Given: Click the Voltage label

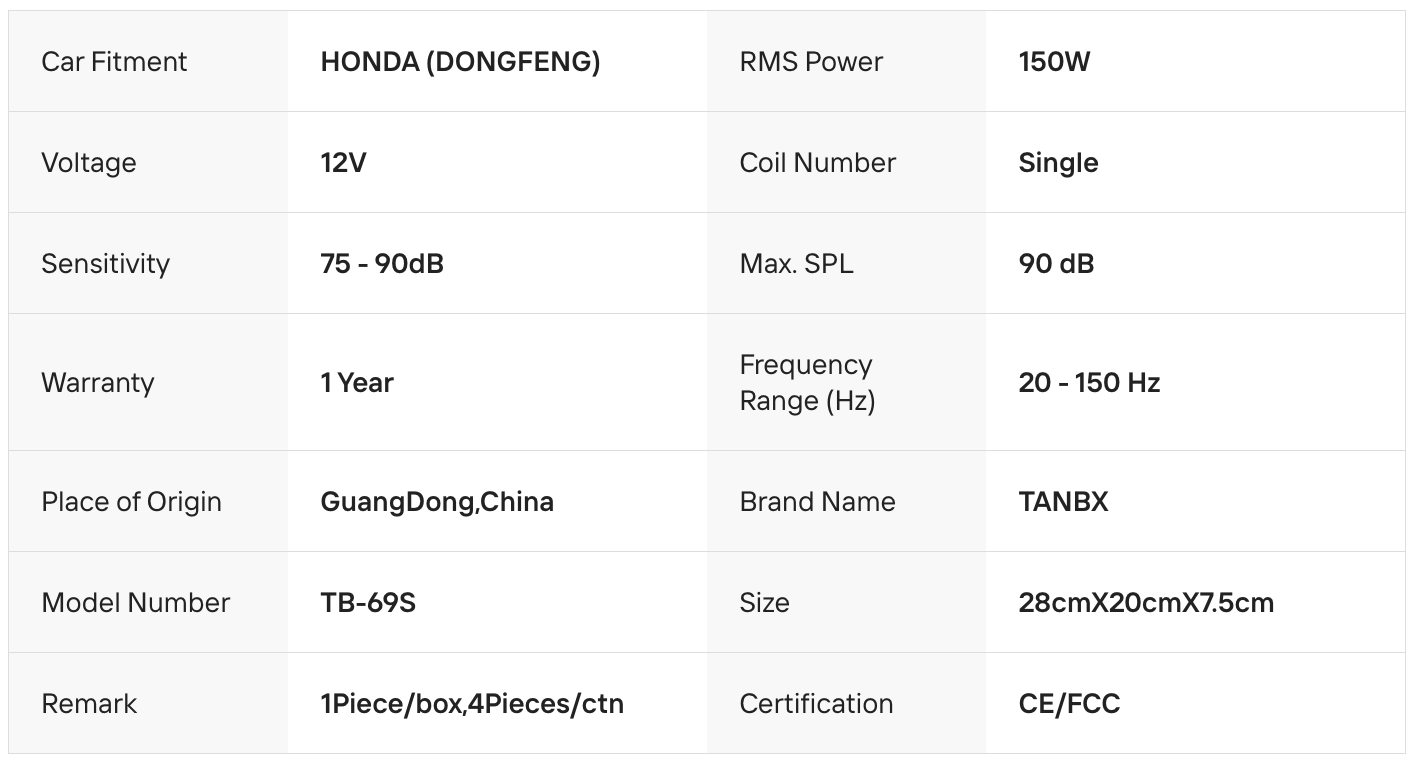Looking at the screenshot, I should coord(89,163).
